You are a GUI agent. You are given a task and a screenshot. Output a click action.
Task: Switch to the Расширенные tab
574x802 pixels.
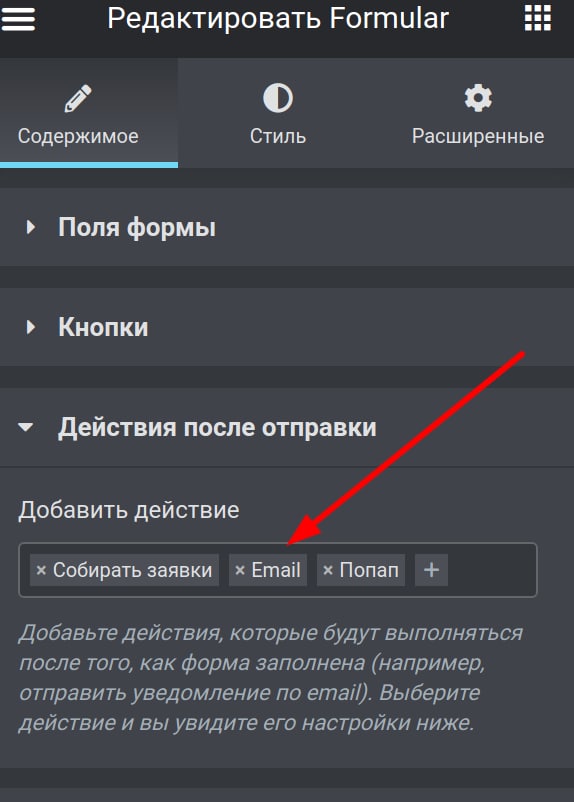coord(478,113)
